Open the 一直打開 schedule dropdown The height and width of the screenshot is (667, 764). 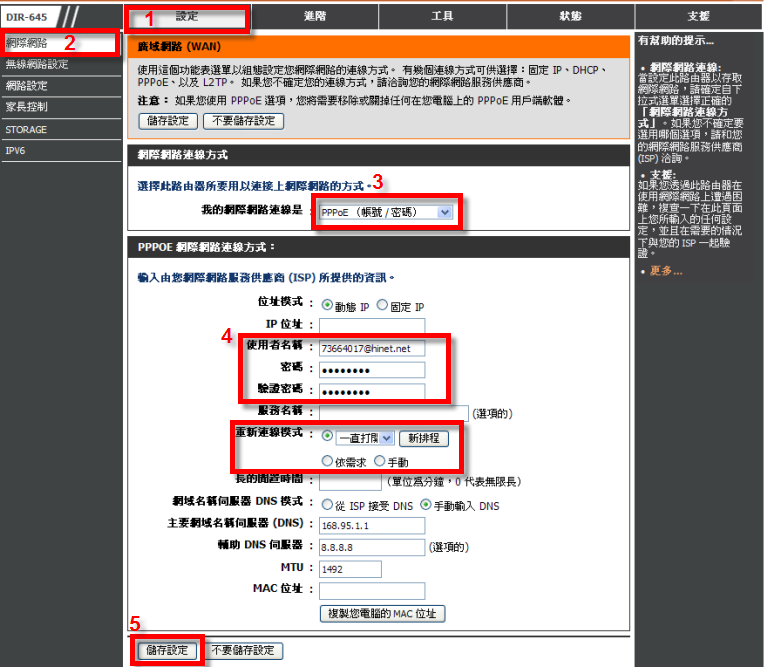[x=365, y=438]
